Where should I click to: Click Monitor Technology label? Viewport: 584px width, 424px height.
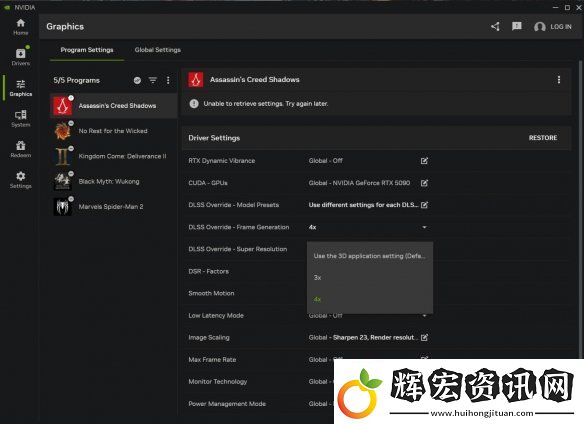[x=218, y=382]
